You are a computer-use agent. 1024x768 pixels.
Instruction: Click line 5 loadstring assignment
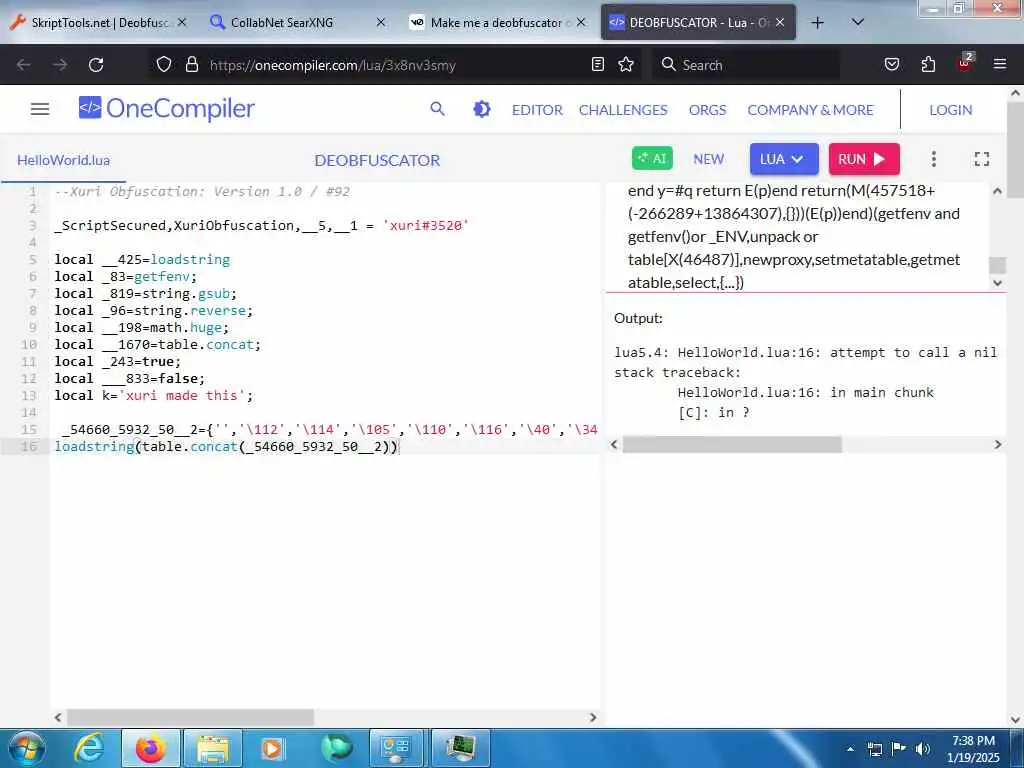click(142, 260)
